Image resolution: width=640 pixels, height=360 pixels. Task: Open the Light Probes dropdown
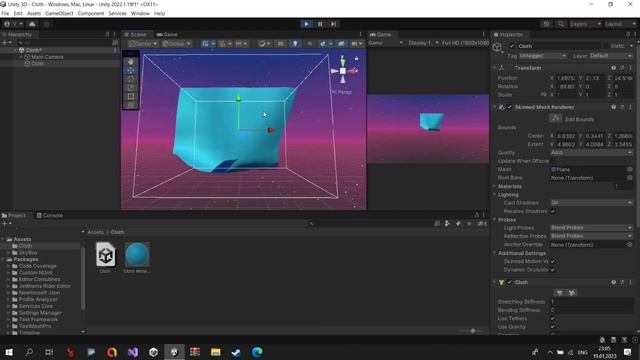pos(591,227)
